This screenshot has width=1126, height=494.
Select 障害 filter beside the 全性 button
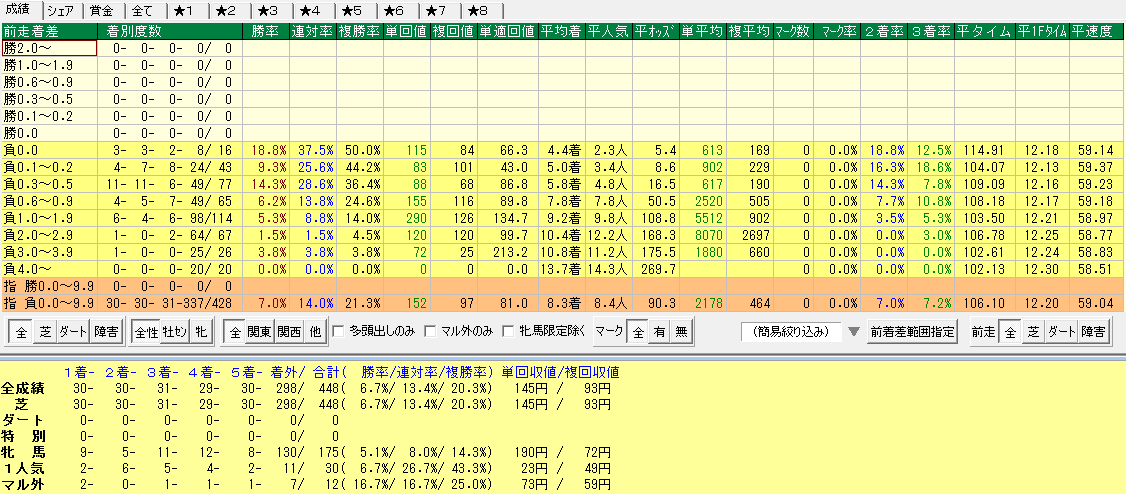(x=107, y=332)
